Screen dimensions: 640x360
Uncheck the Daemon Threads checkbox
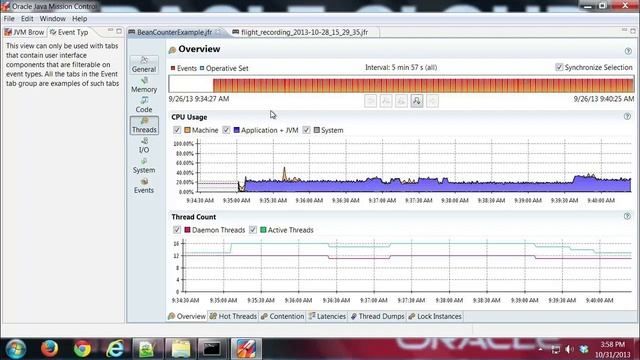coord(177,230)
